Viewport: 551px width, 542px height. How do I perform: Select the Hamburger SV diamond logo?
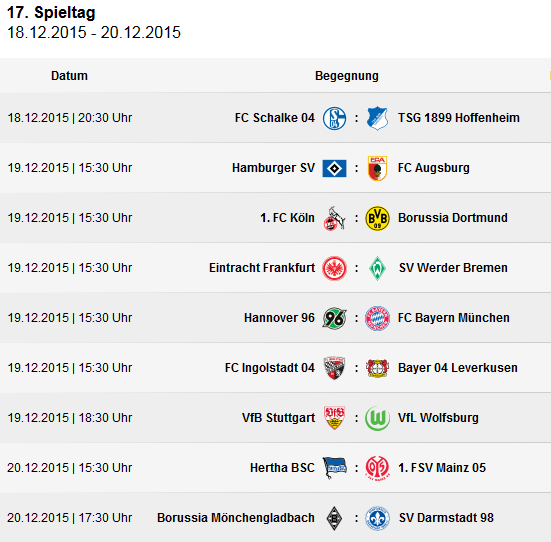334,168
